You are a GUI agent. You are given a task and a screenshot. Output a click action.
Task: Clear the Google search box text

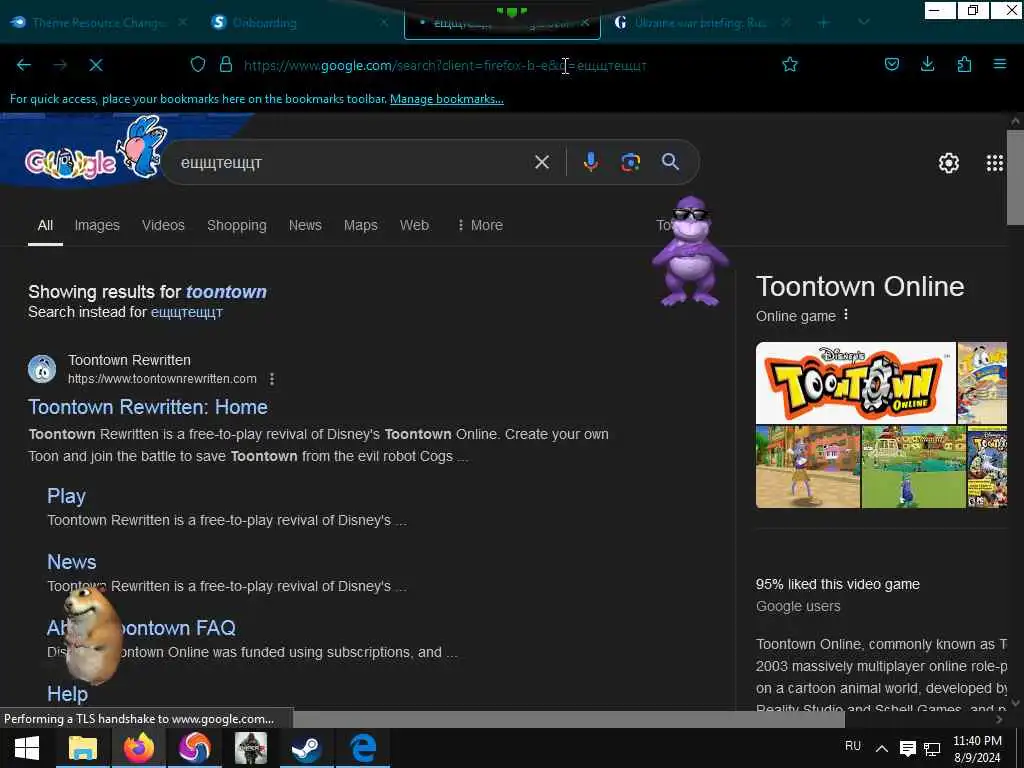point(541,162)
